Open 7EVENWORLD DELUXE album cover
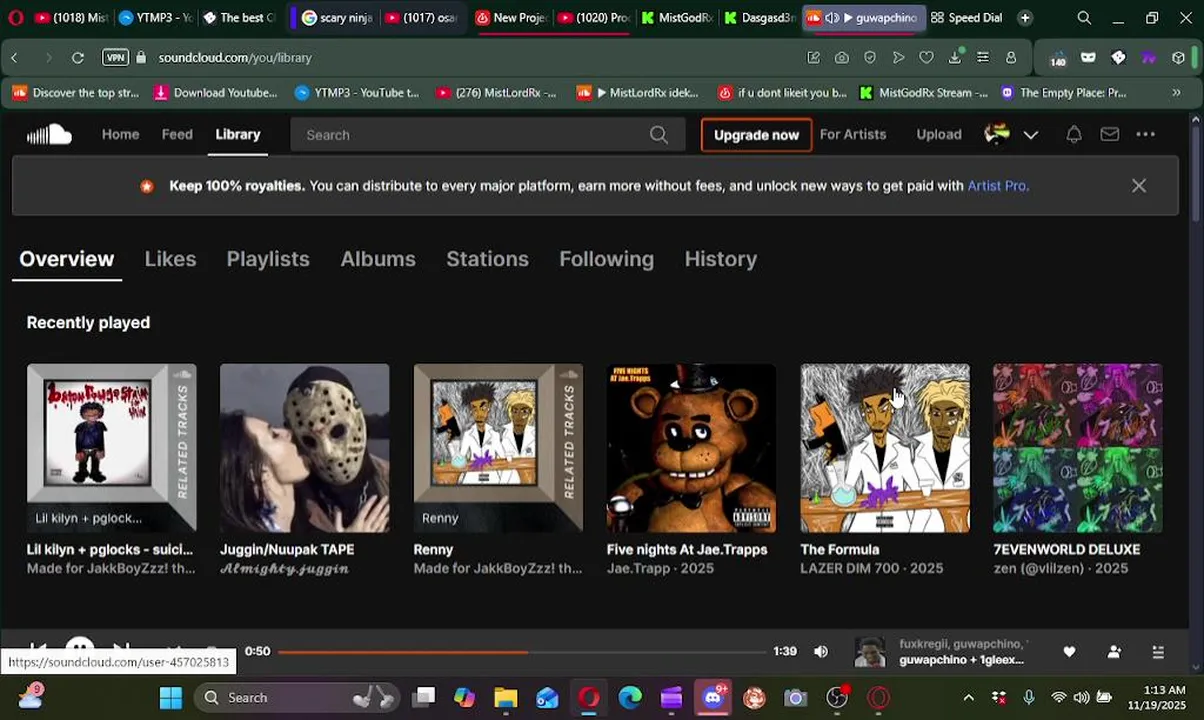 click(x=1078, y=448)
